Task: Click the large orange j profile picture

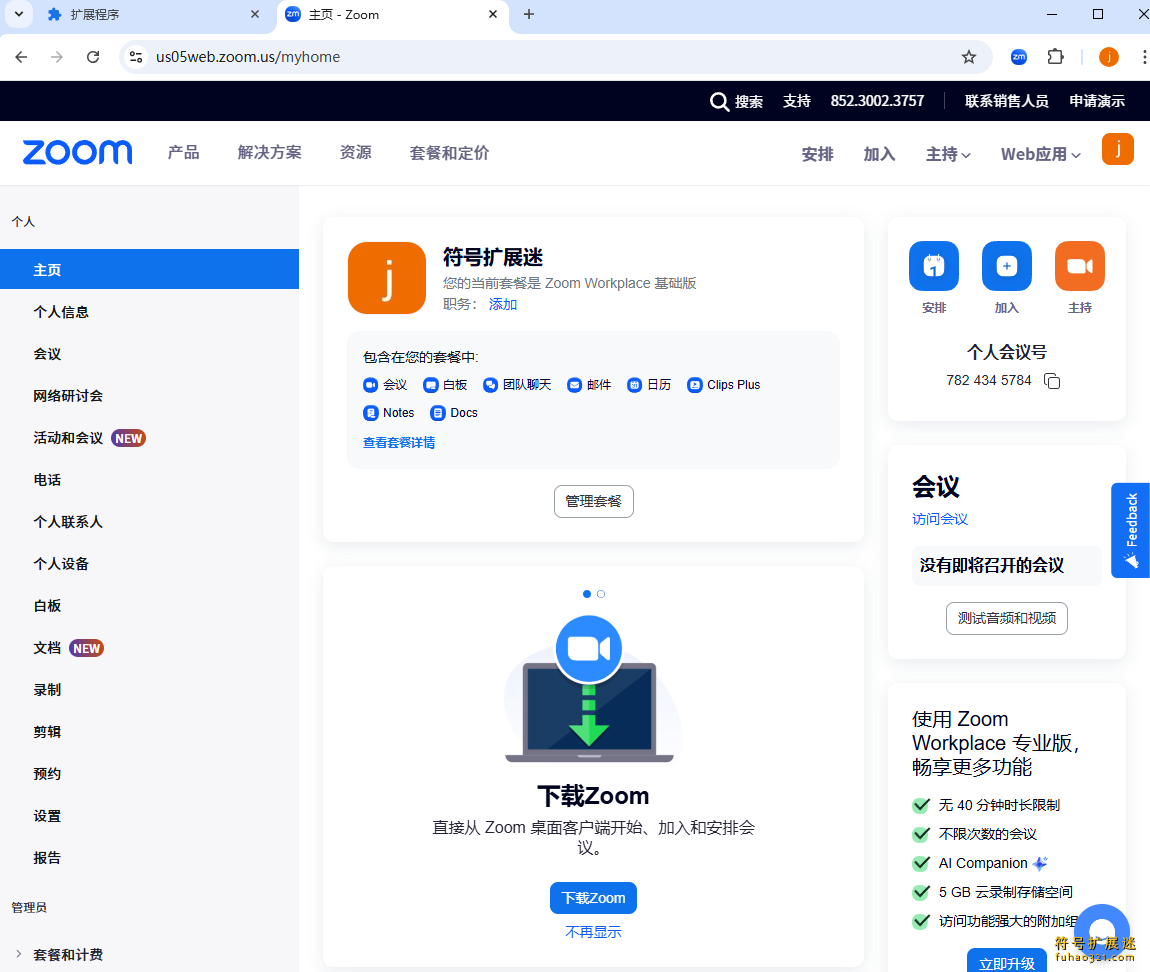Action: click(387, 278)
